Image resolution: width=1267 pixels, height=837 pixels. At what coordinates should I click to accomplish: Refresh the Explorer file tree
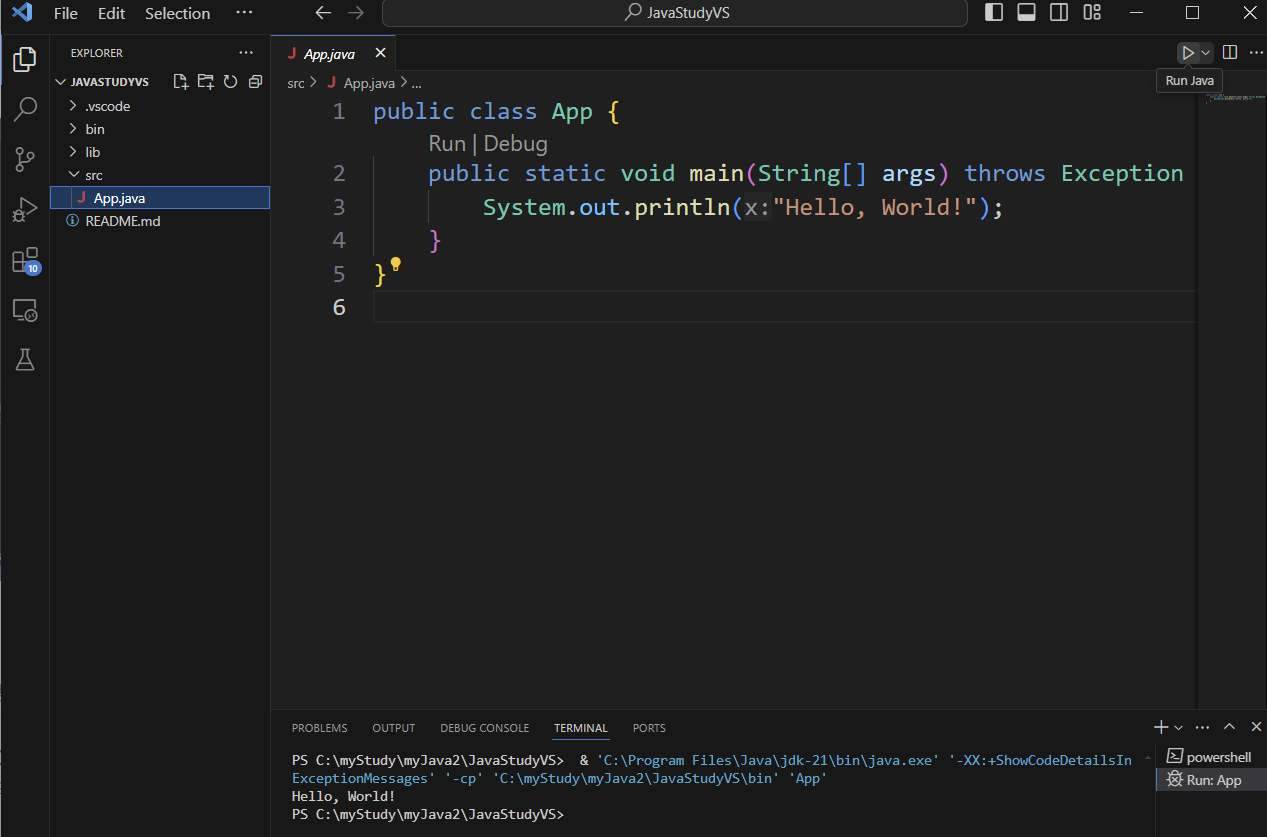[x=230, y=82]
